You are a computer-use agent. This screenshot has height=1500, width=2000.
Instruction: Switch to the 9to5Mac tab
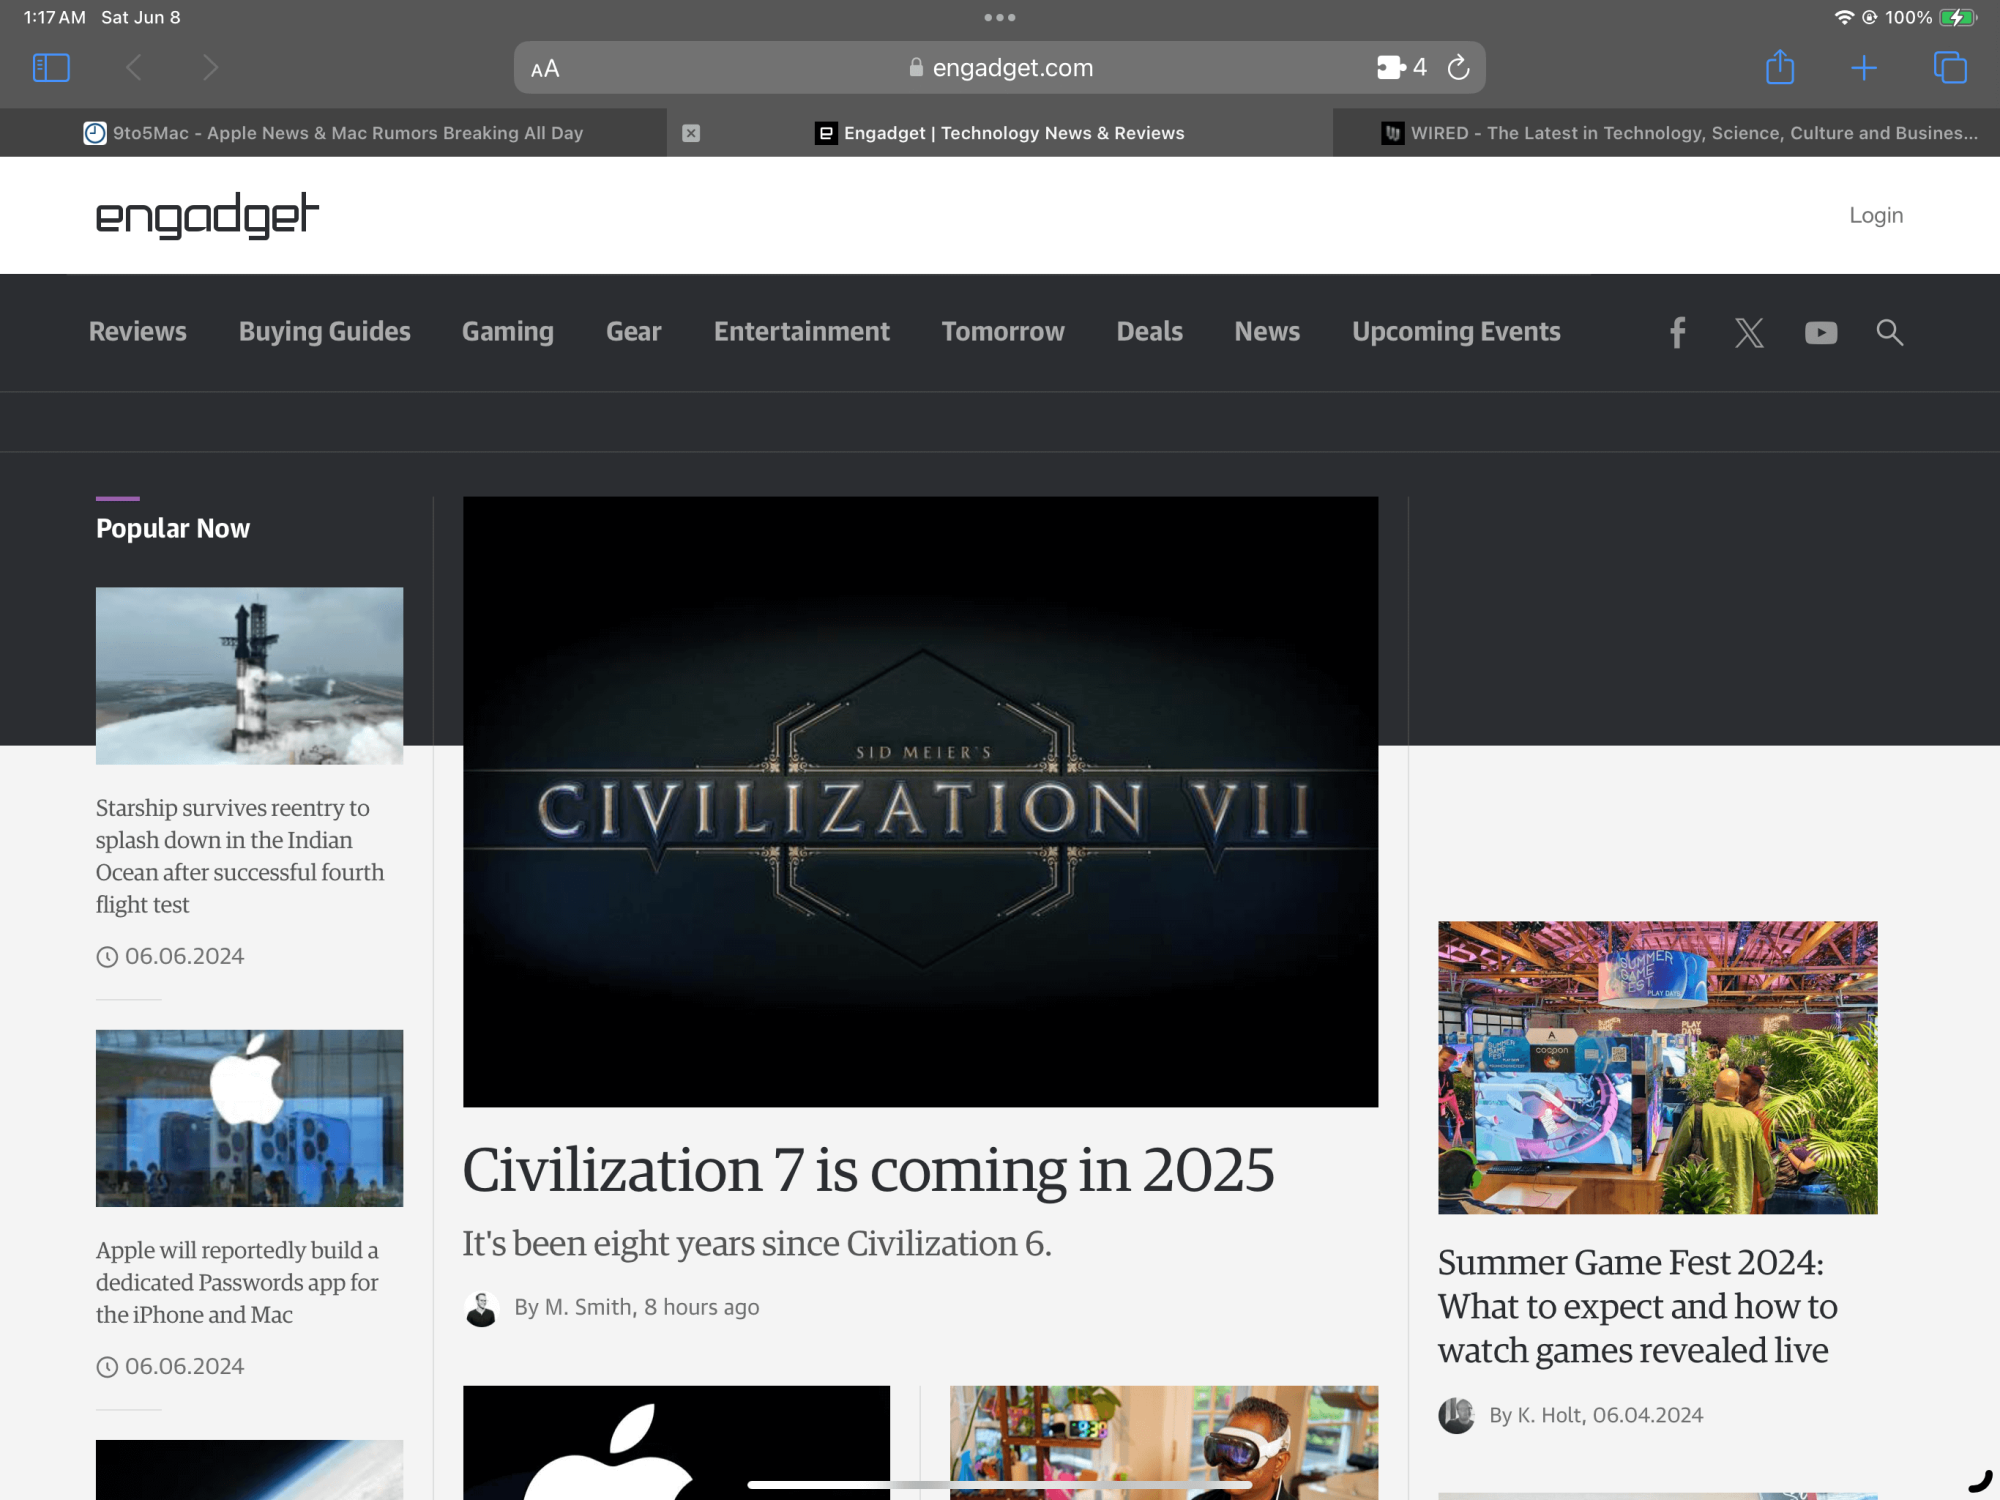[333, 133]
